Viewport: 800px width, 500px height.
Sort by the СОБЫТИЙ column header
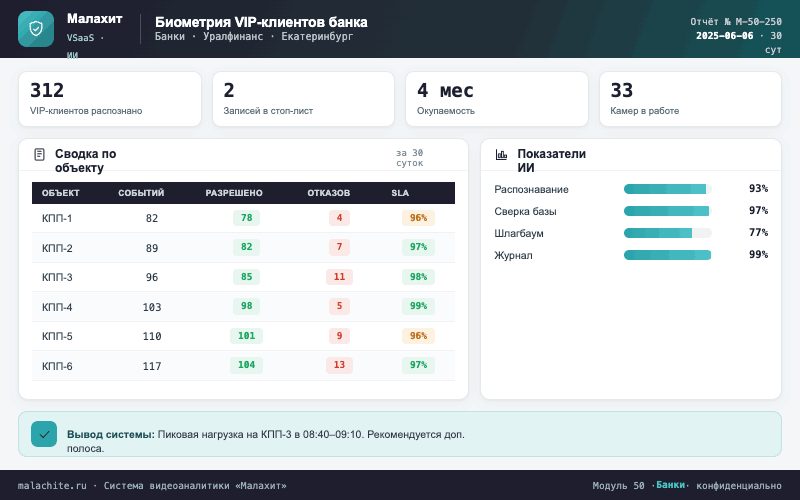(141, 193)
